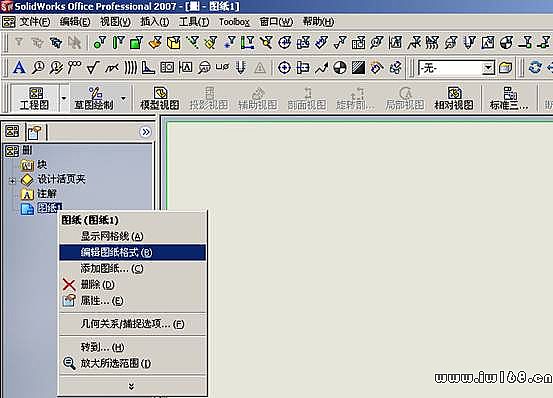Viewport: 553px width, 398px height.
Task: Click Delete (删除) in the context menu
Action: (x=97, y=284)
